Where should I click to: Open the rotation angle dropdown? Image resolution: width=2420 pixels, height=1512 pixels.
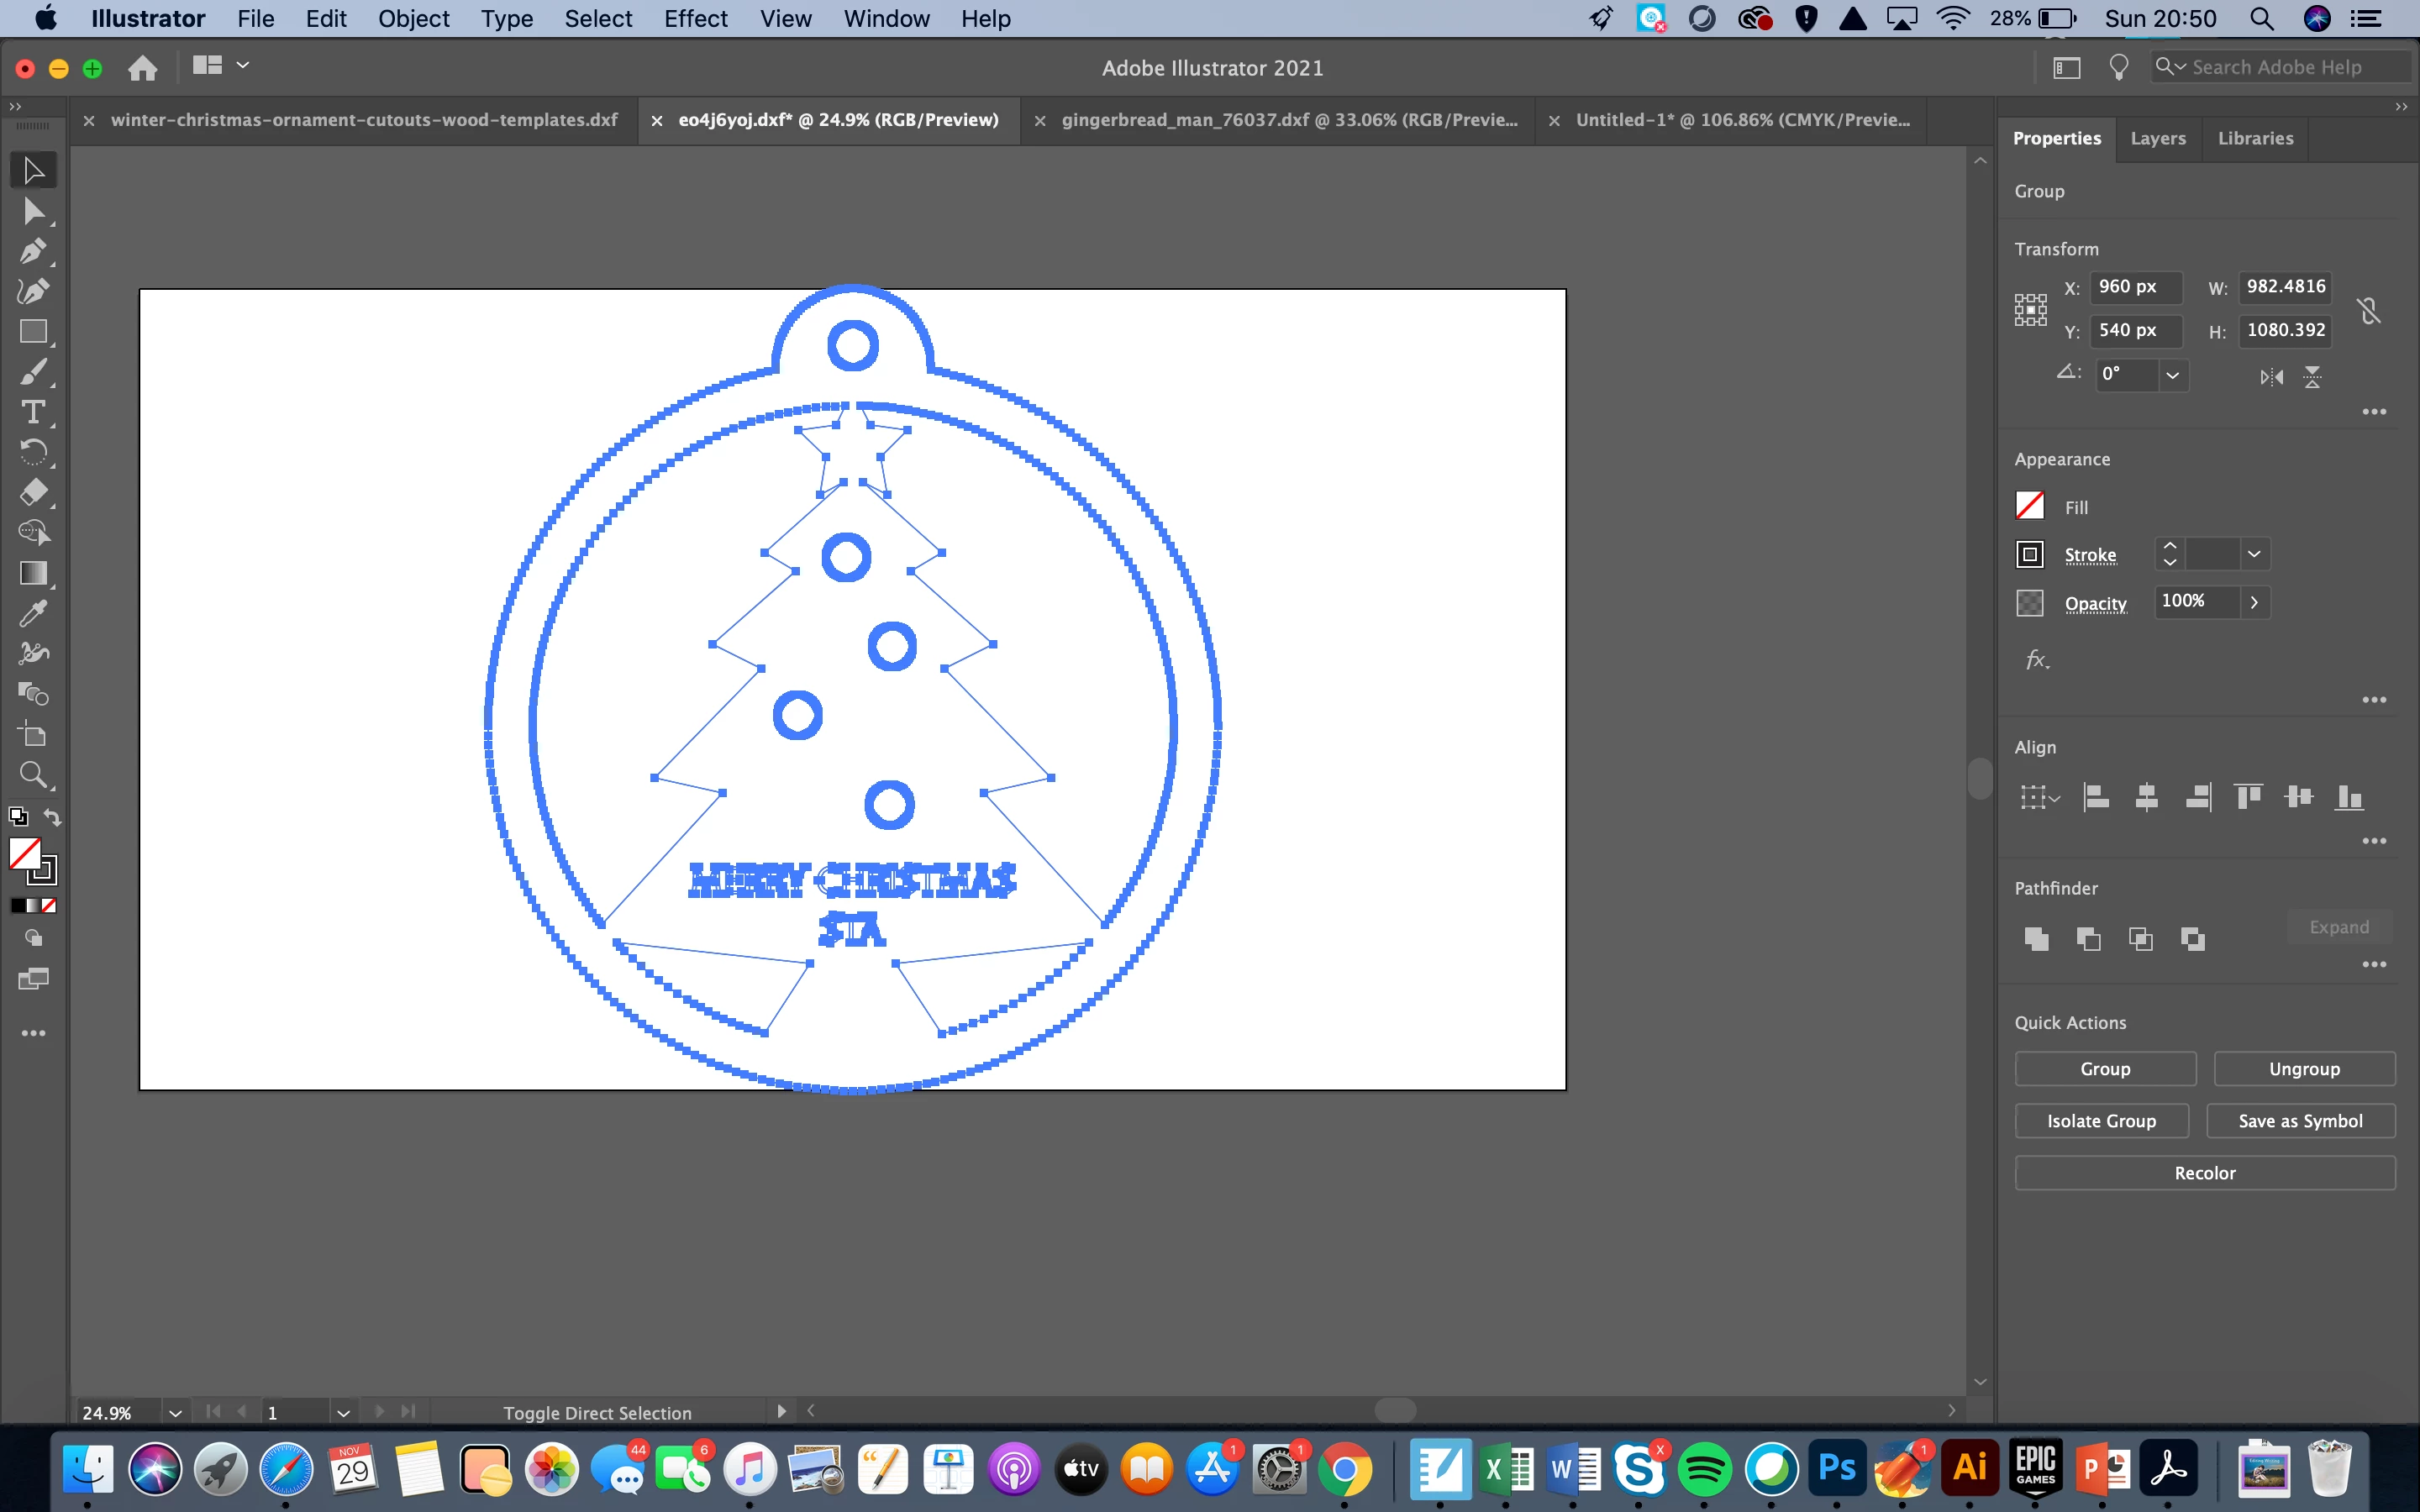coord(2172,375)
